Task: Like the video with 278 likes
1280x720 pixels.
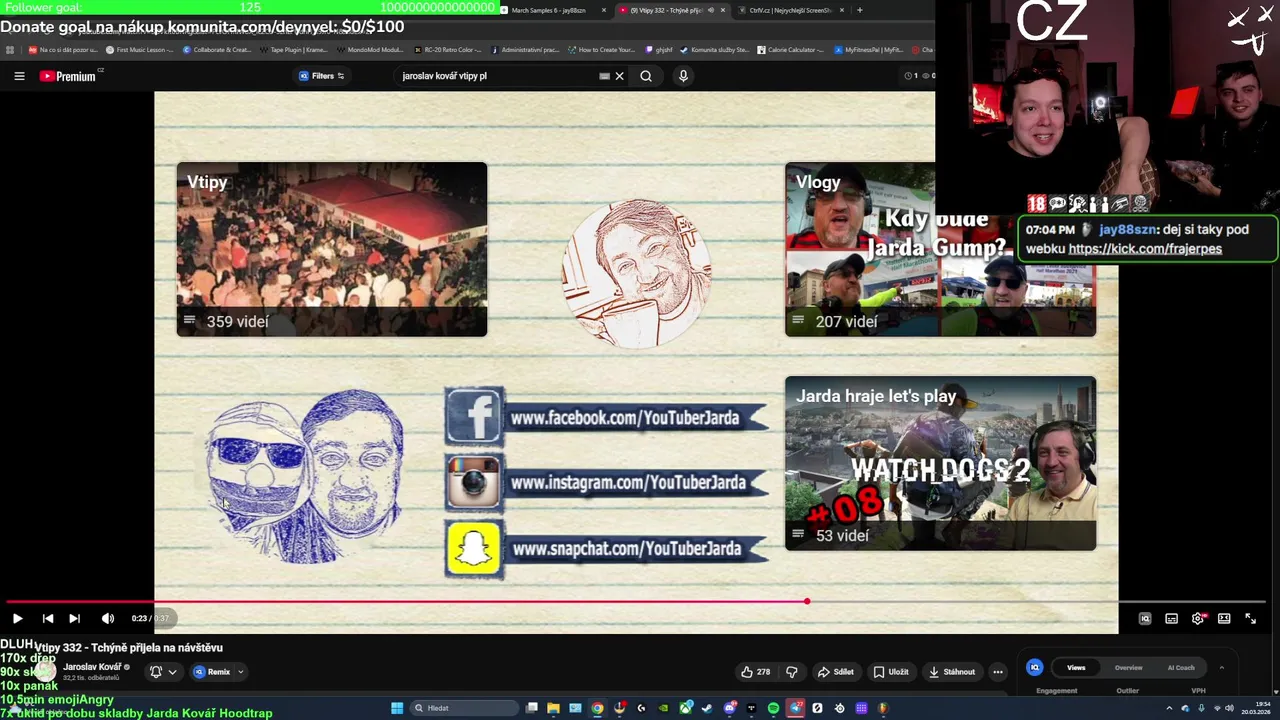Action: click(x=755, y=672)
